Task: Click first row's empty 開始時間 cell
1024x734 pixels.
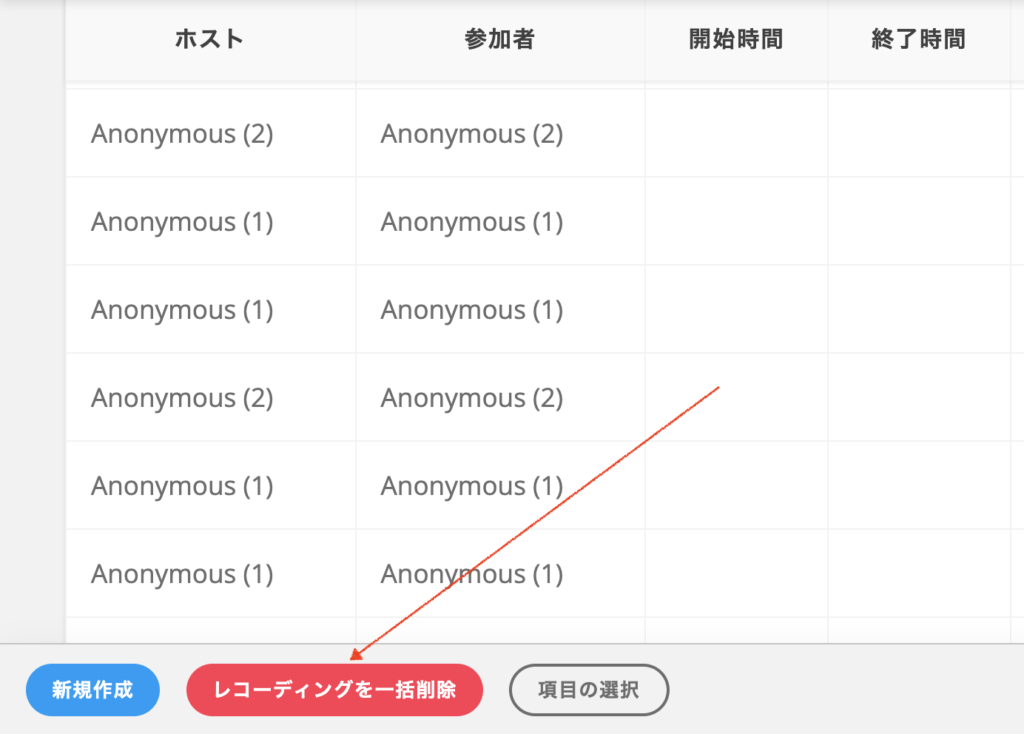Action: [x=736, y=133]
